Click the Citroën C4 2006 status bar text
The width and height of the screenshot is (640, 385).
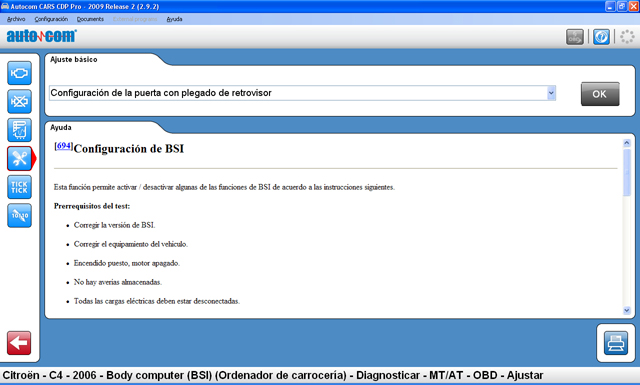pos(273,375)
